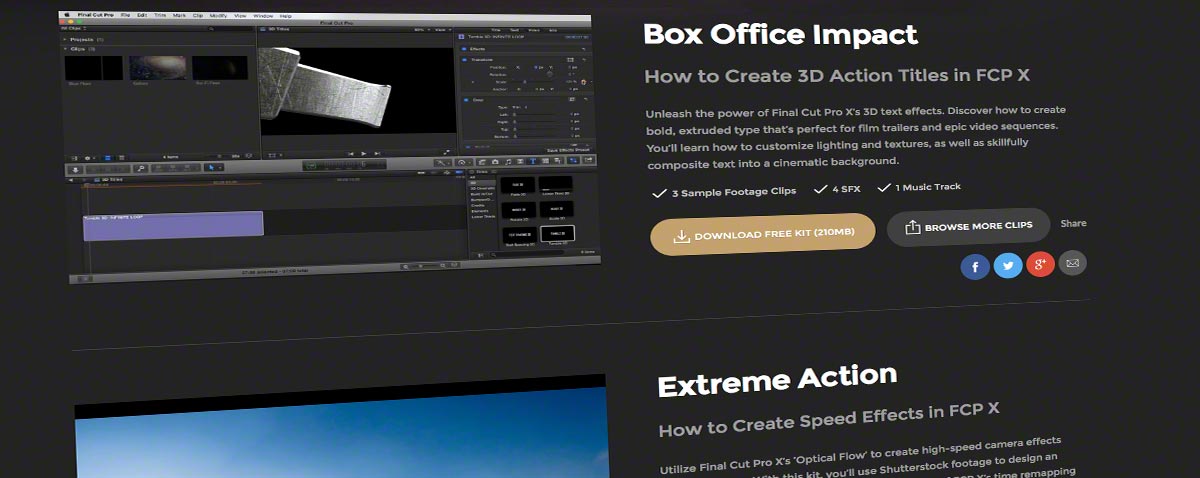Click the next frame button under viewer
The image size is (1200, 478).
[377, 154]
